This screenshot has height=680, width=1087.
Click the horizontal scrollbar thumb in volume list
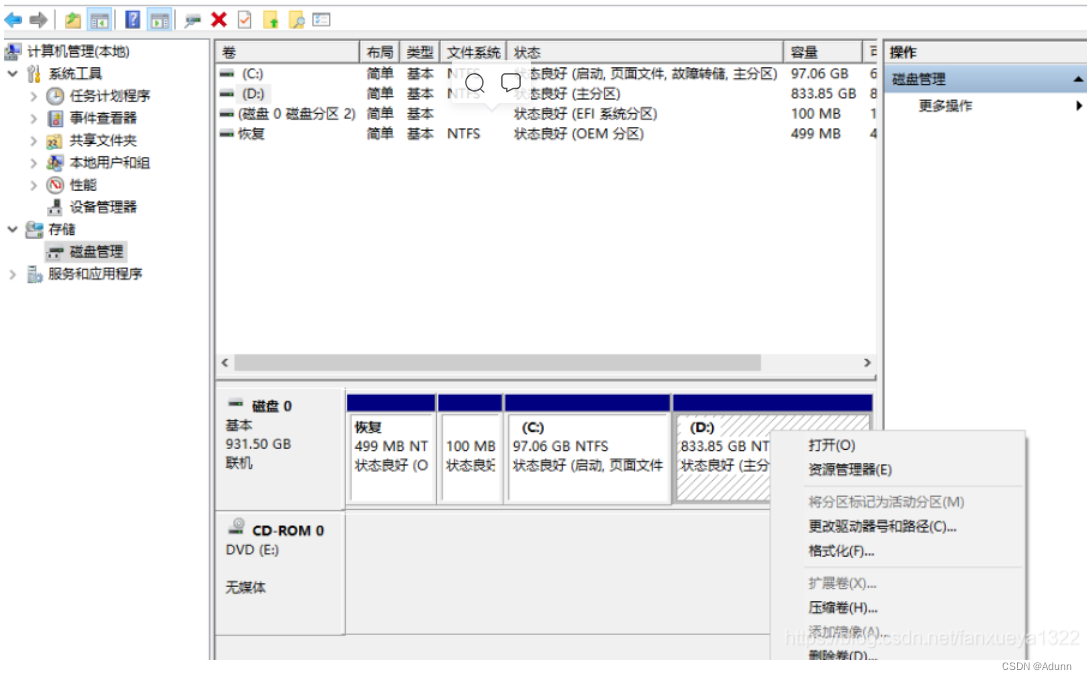click(x=497, y=363)
